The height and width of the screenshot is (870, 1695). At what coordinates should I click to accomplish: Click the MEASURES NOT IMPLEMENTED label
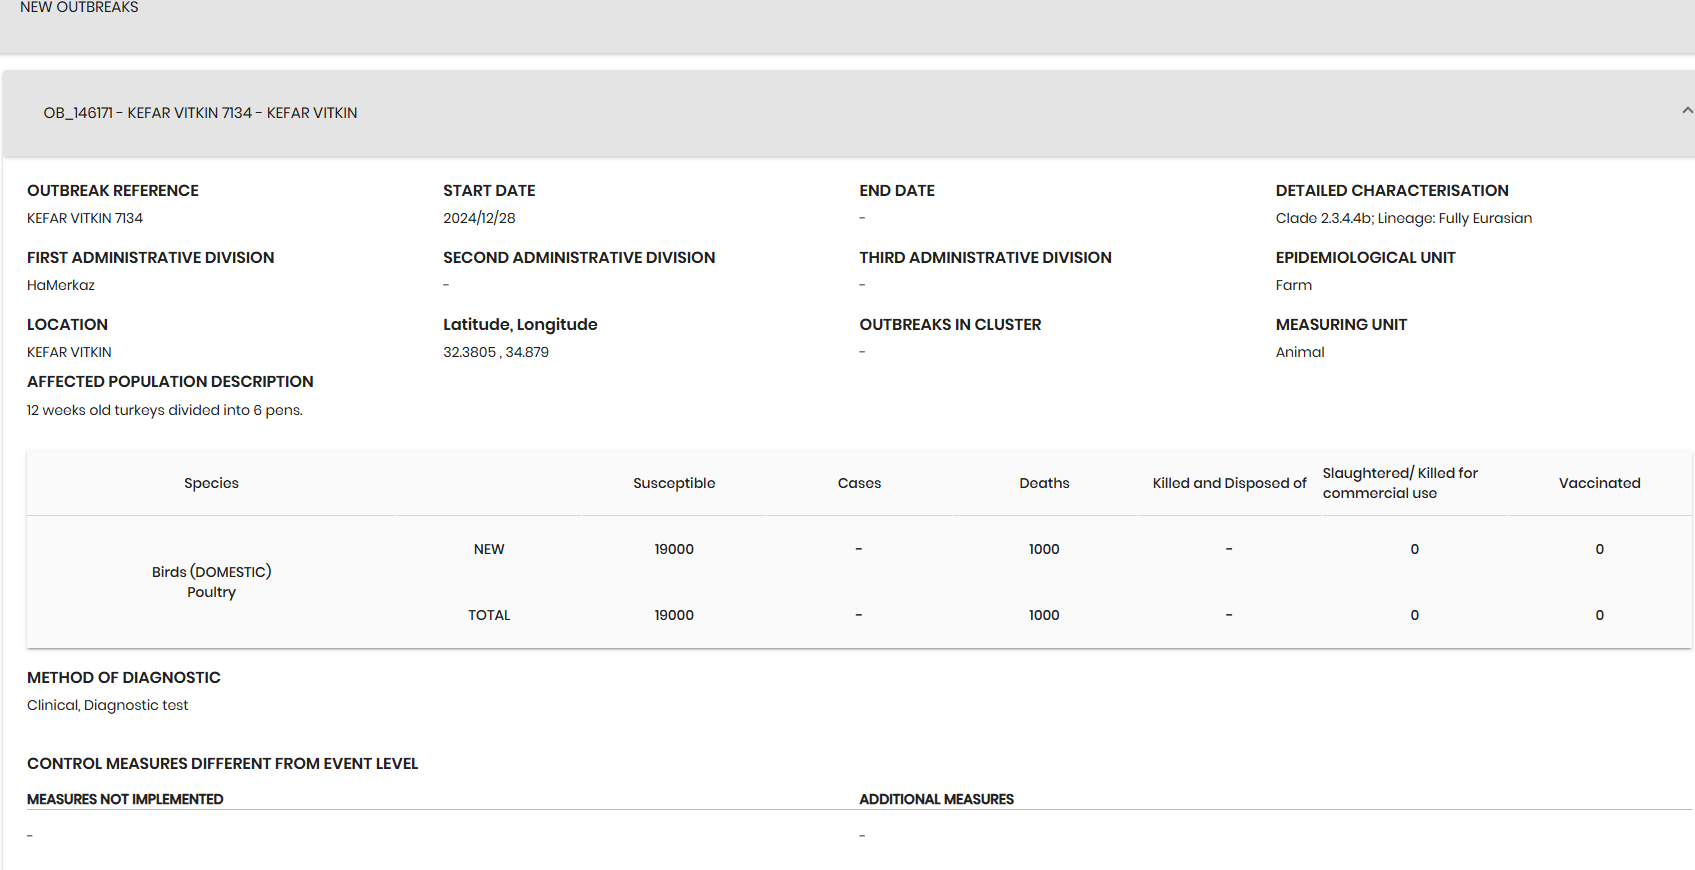(x=125, y=799)
